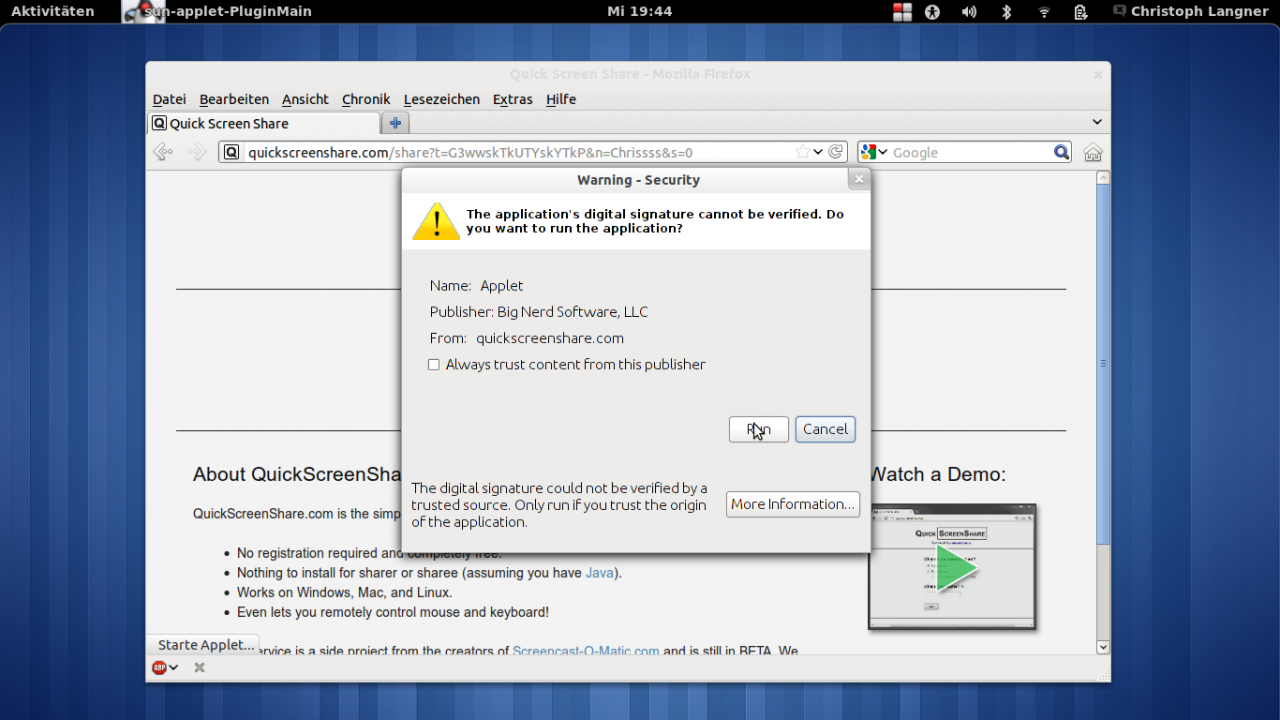Open the accessibility menu icon

point(932,12)
